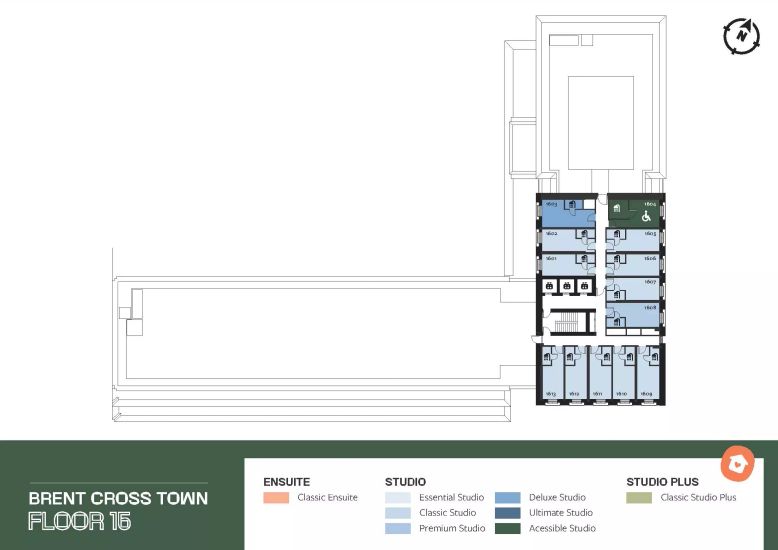
Task: Click the FLOOR 16 heading
Action: coord(80,521)
